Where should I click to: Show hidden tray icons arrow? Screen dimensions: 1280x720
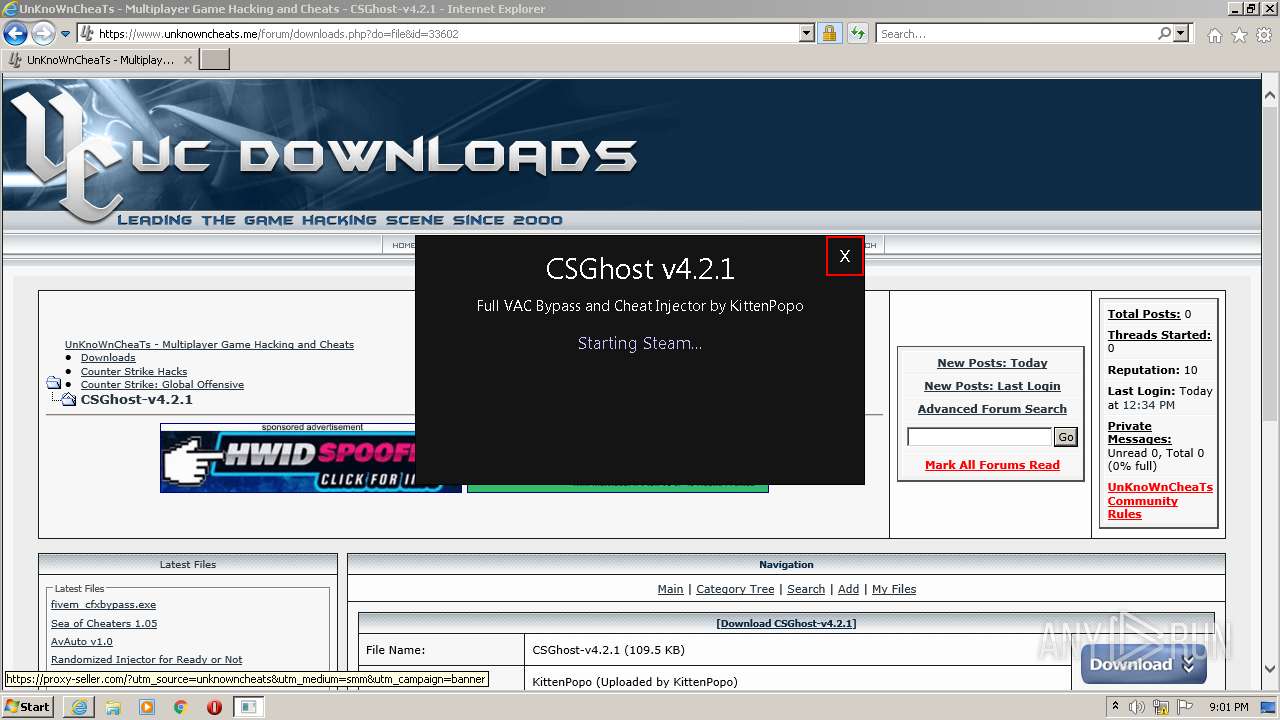click(1117, 707)
